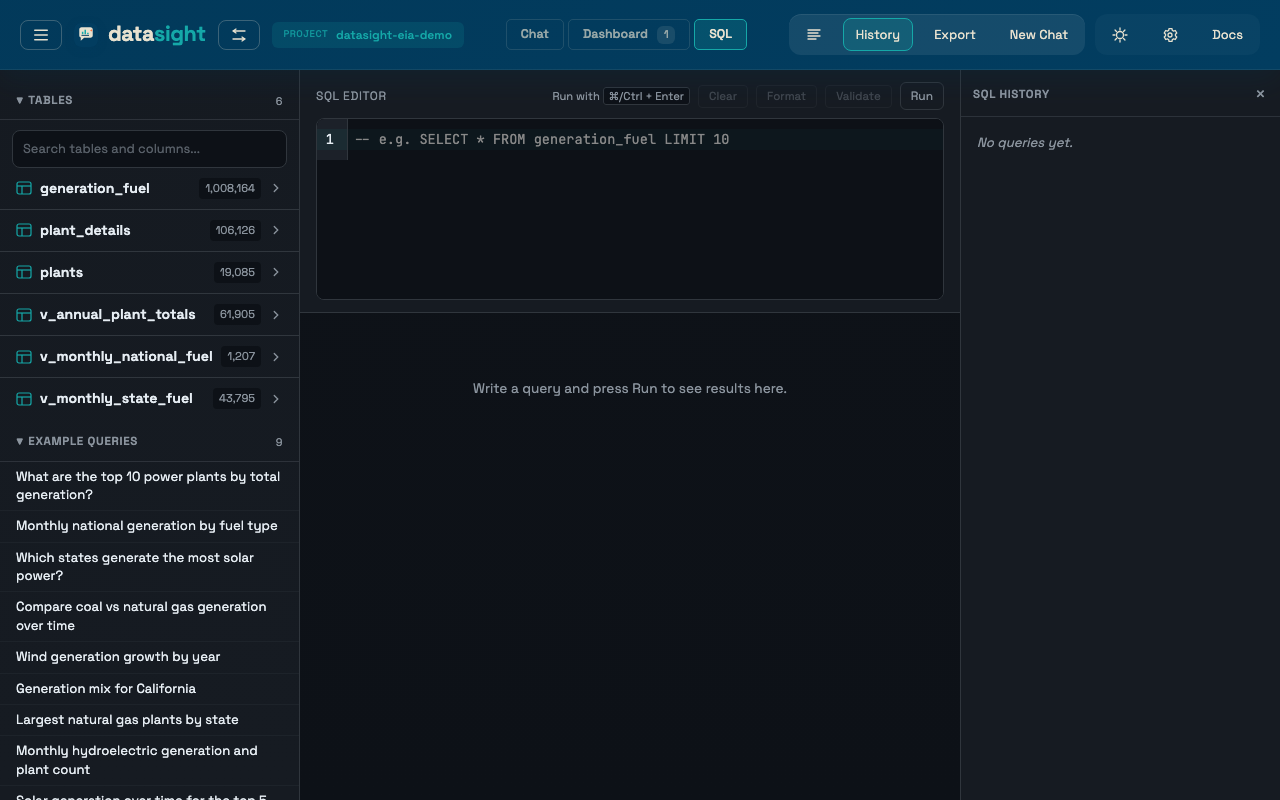1280x800 pixels.
Task: Click the Run button in SQL editor
Action: [x=920, y=96]
